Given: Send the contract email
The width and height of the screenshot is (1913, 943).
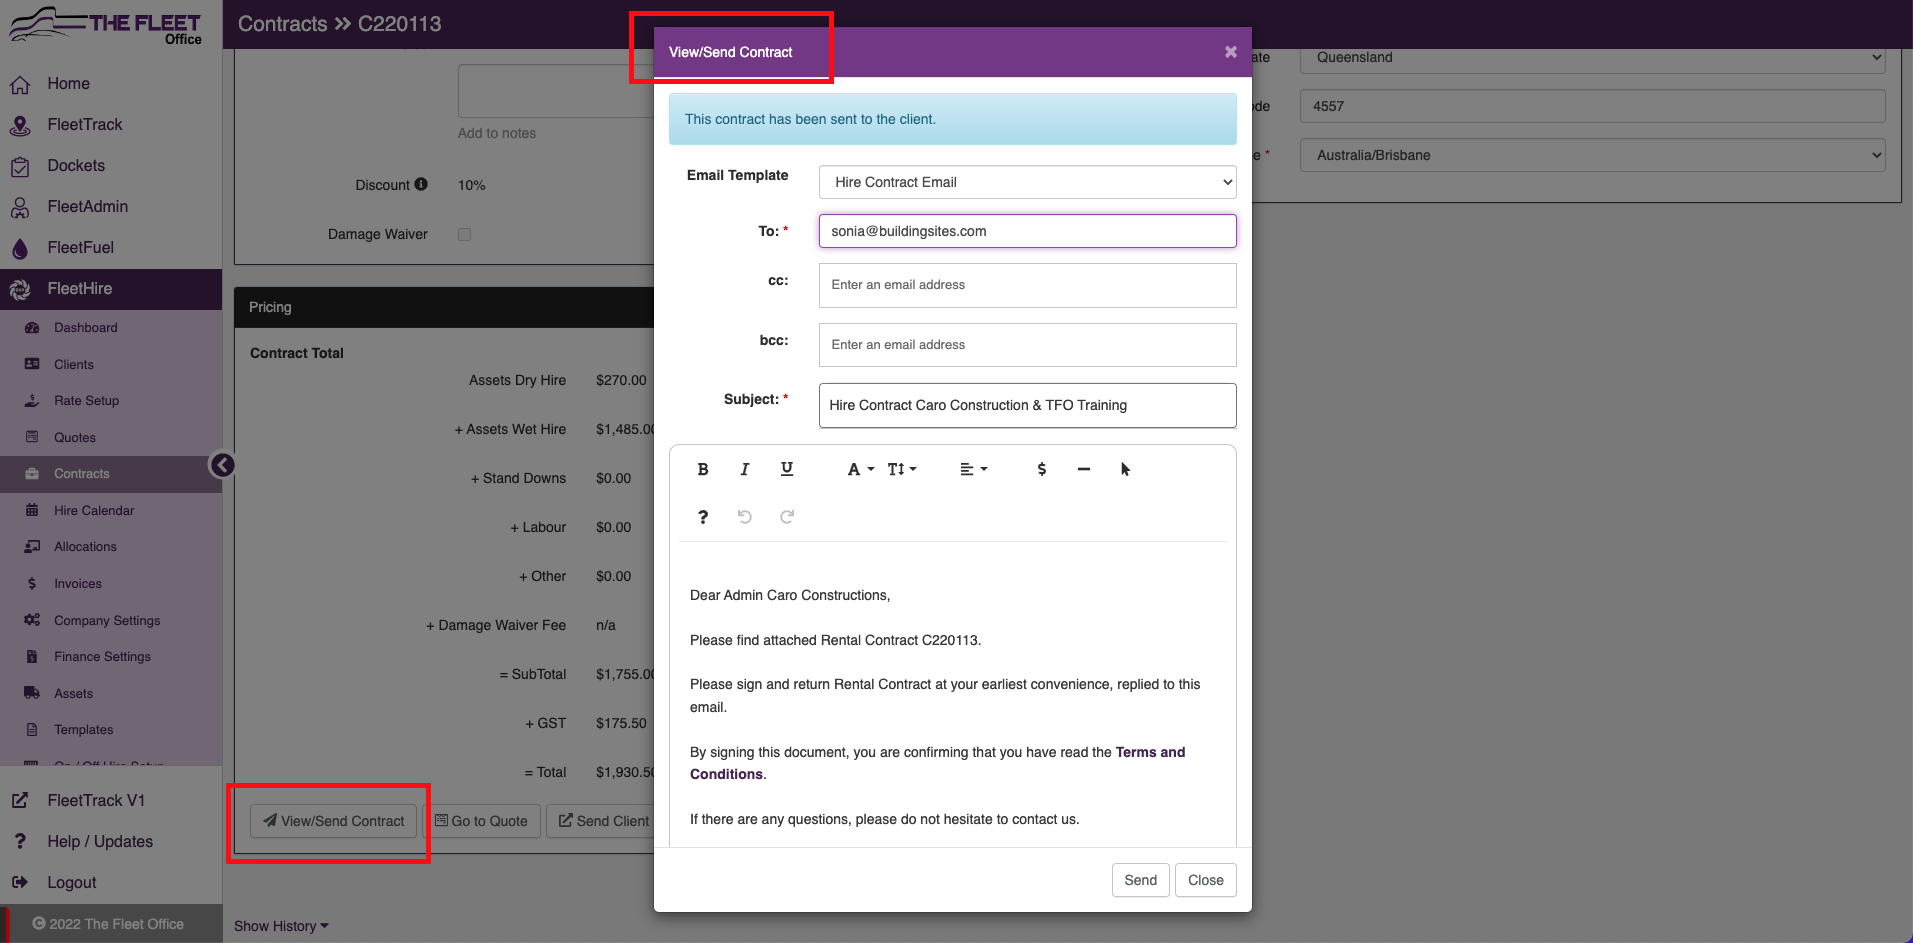Looking at the screenshot, I should tap(1140, 880).
